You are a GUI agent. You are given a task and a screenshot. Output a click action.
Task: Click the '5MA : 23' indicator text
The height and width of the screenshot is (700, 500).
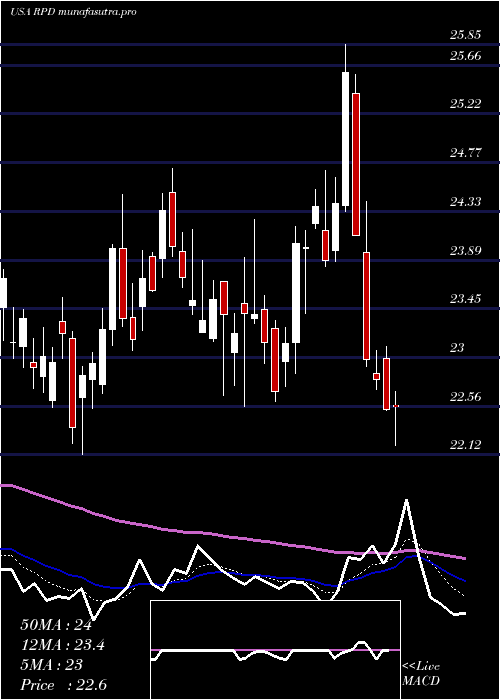pos(51,665)
